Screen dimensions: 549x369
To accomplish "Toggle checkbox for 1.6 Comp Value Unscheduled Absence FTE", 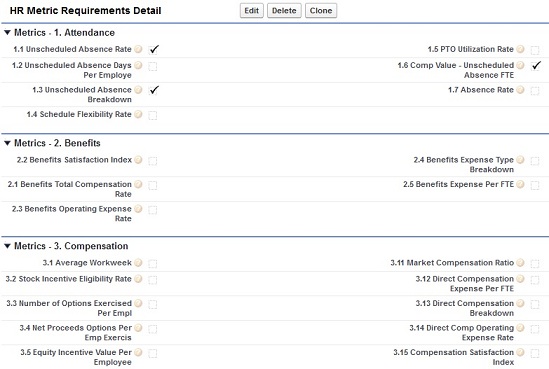I will [x=535, y=66].
